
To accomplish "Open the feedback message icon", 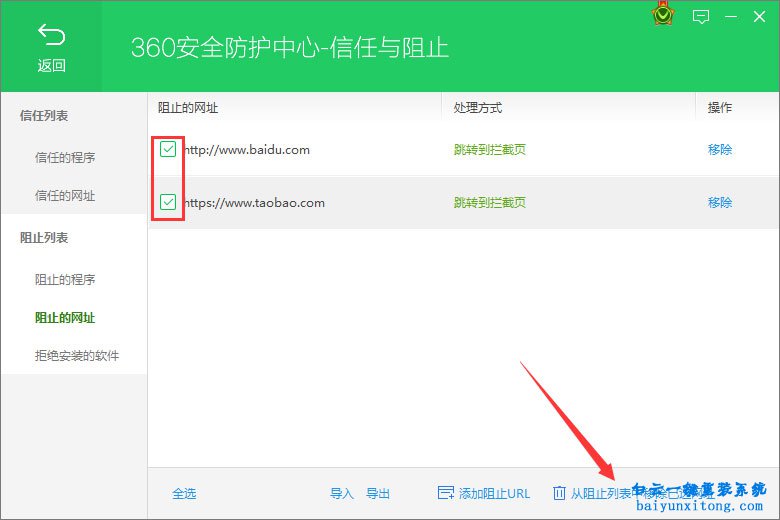I will tap(701, 16).
